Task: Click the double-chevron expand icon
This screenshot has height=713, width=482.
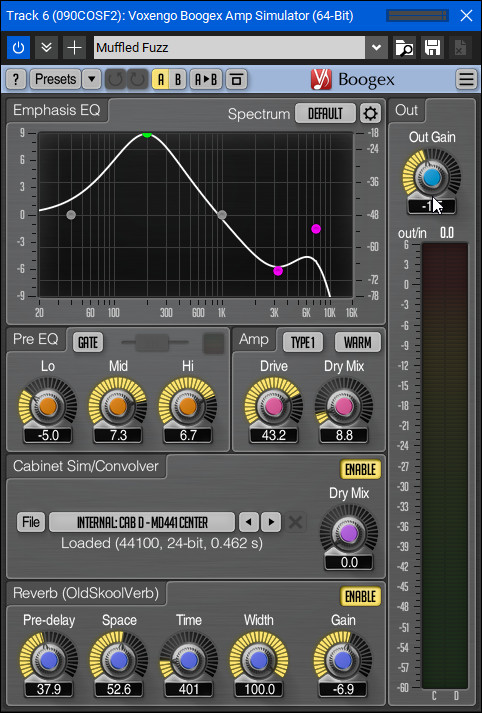Action: (x=46, y=47)
